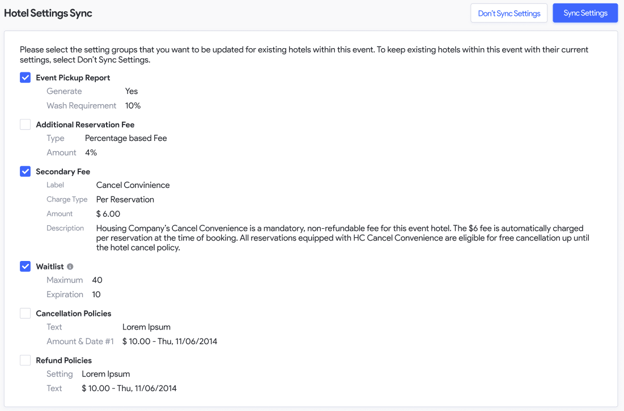Click the Cancellation Policies label
The height and width of the screenshot is (411, 624).
(74, 314)
